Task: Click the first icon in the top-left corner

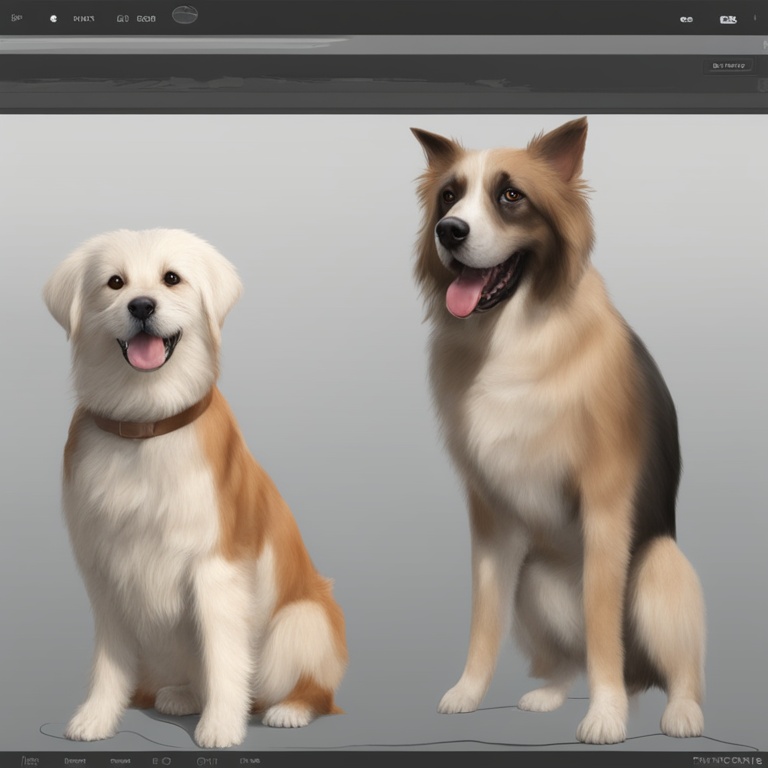Action: [16, 18]
